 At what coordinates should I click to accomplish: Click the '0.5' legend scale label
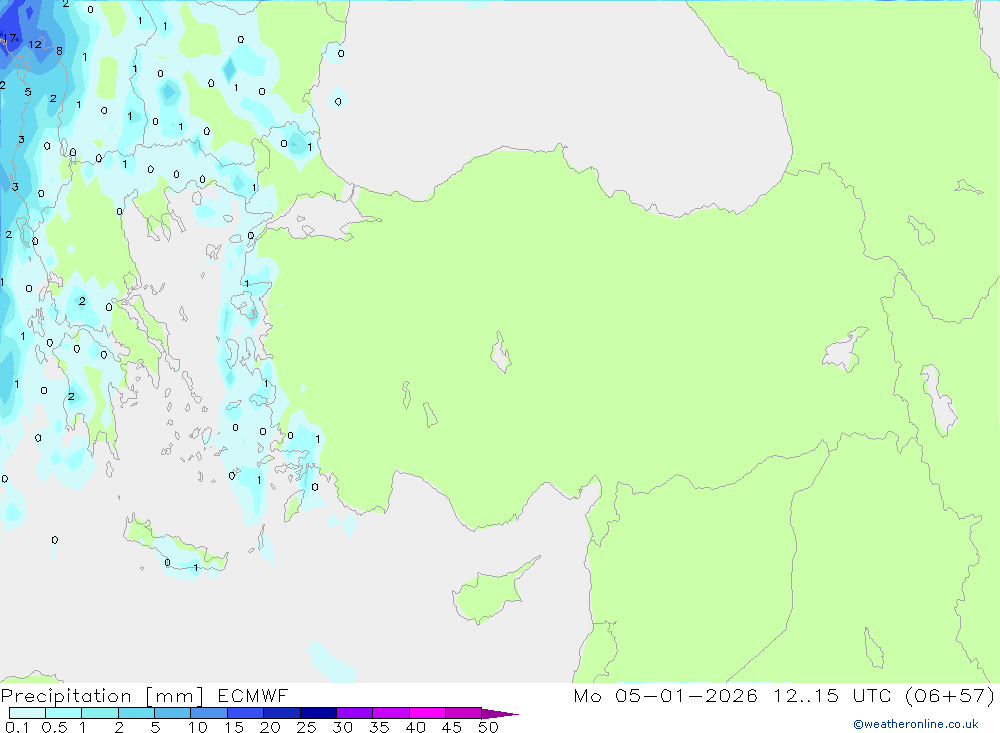click(54, 727)
